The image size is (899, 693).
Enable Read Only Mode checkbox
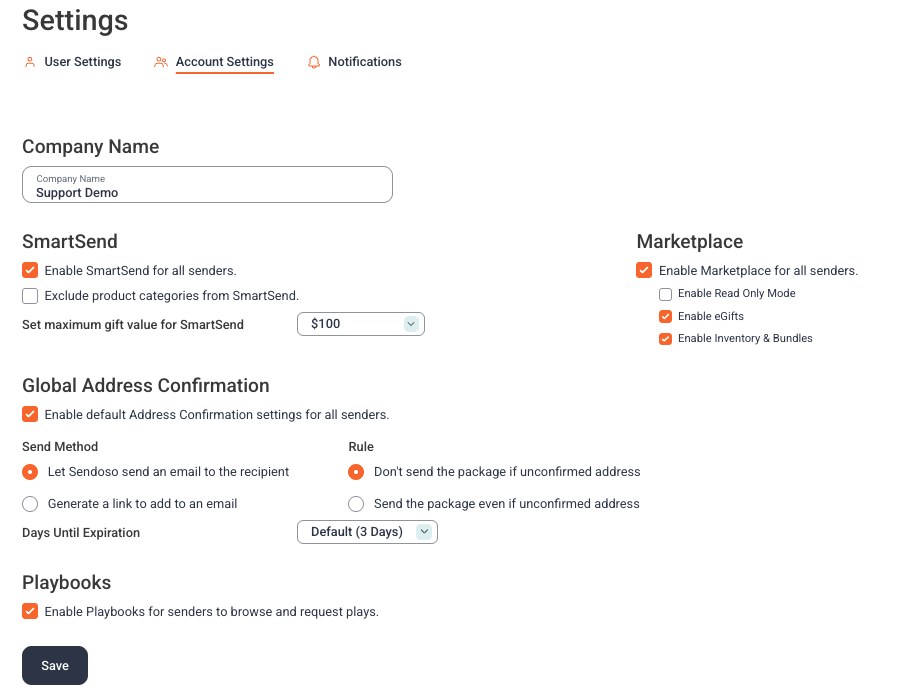[665, 294]
